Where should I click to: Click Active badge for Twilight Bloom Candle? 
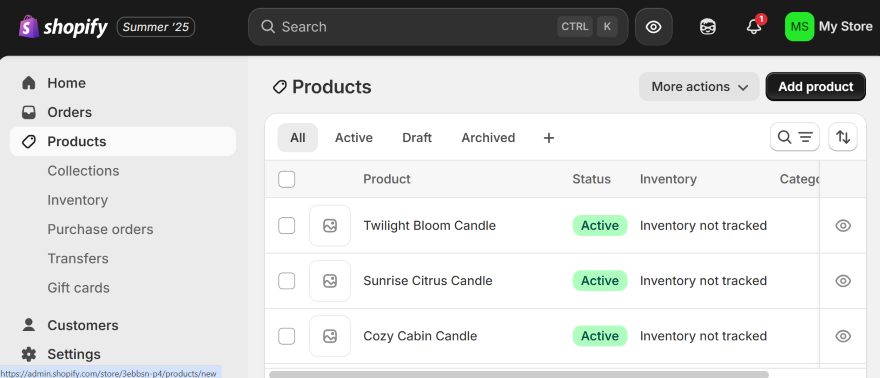pyautogui.click(x=600, y=225)
